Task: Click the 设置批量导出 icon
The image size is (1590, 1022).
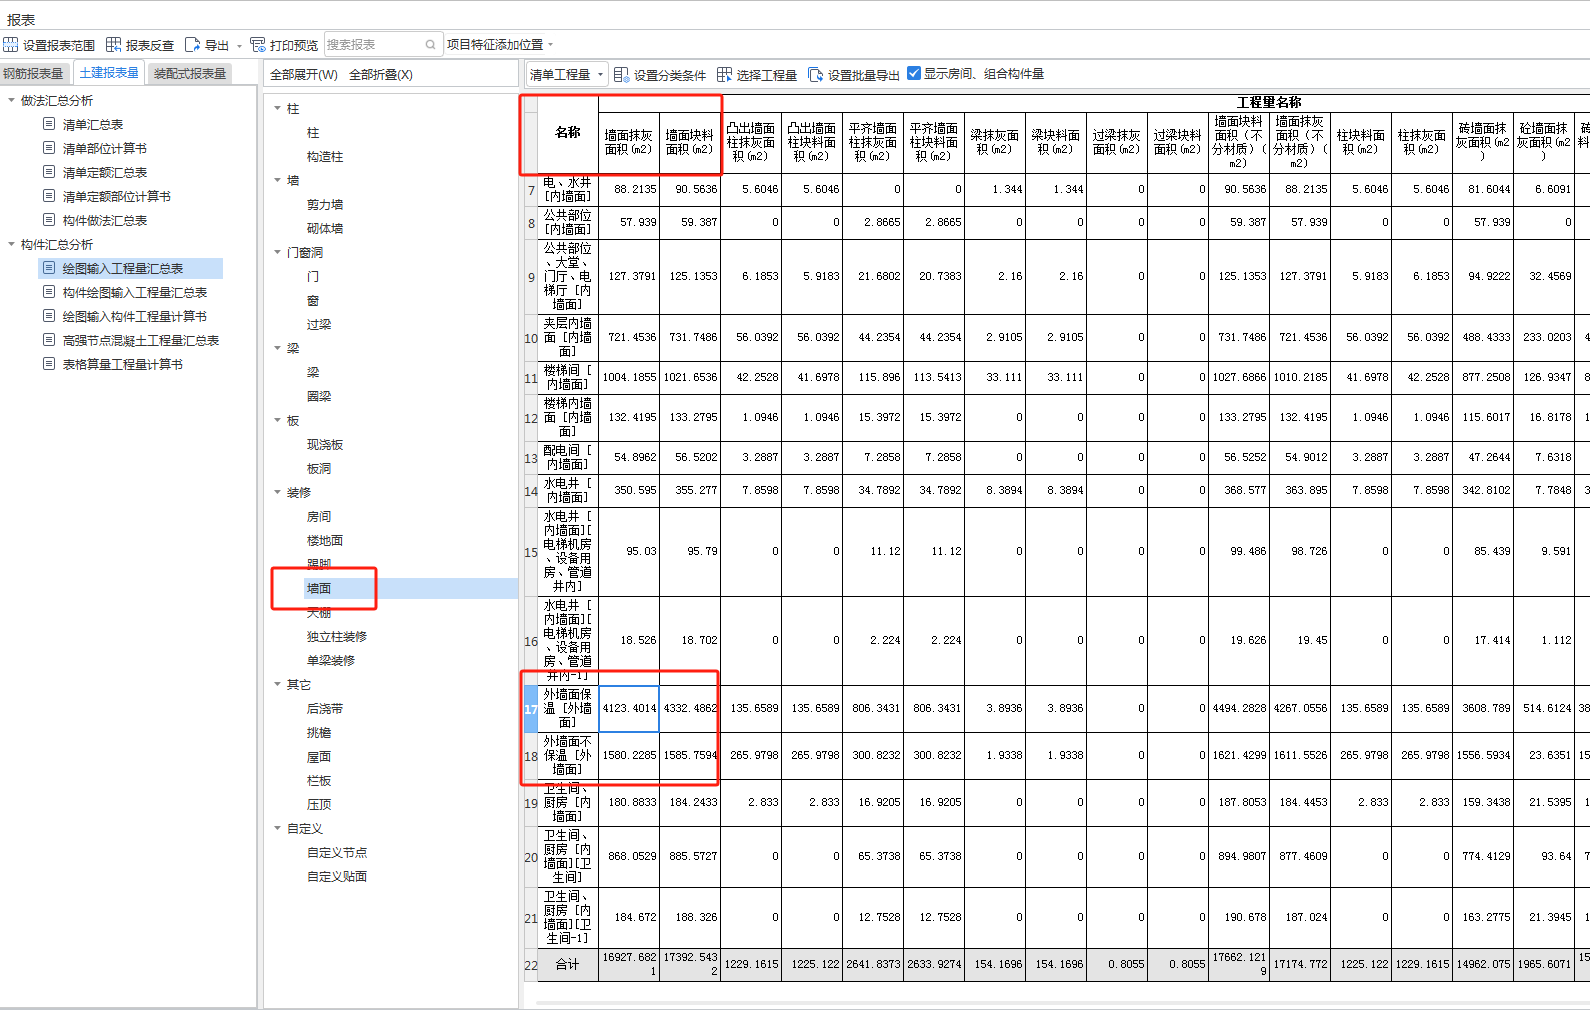Action: pyautogui.click(x=815, y=75)
